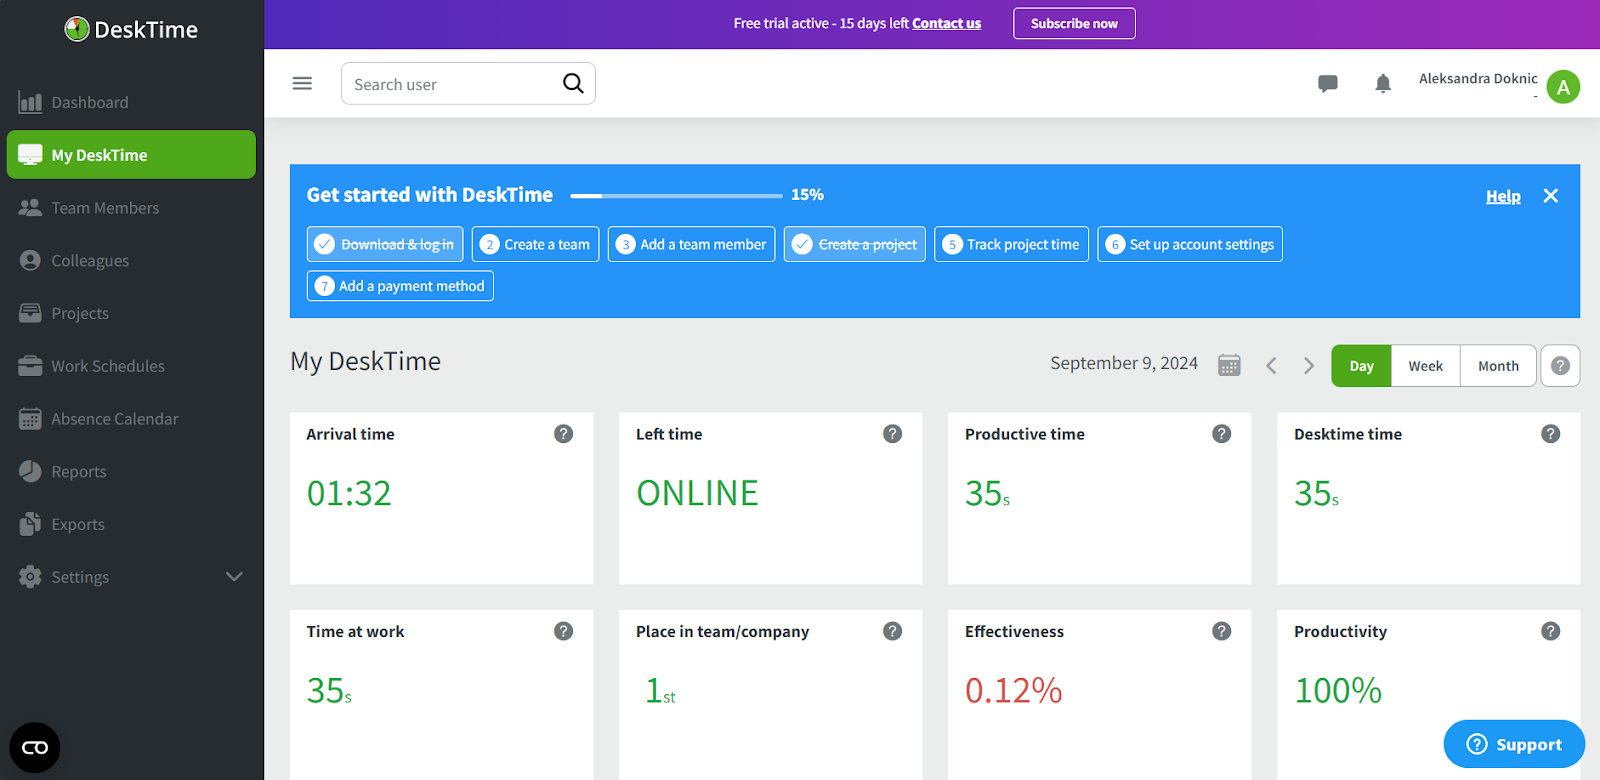Click Add a team member step

[691, 244]
